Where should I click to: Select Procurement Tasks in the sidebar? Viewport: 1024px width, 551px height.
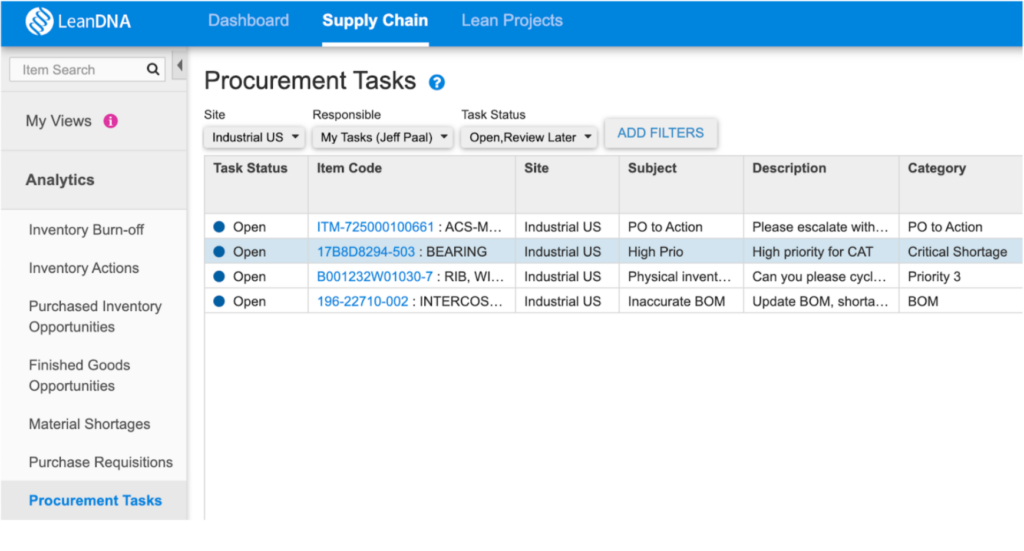click(95, 500)
